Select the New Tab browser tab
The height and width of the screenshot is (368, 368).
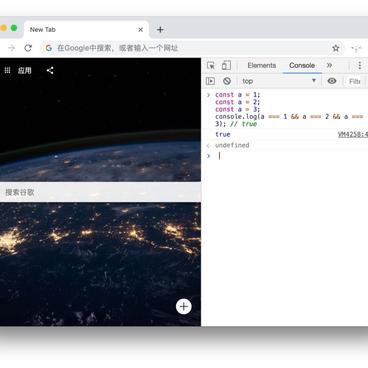[x=86, y=29]
